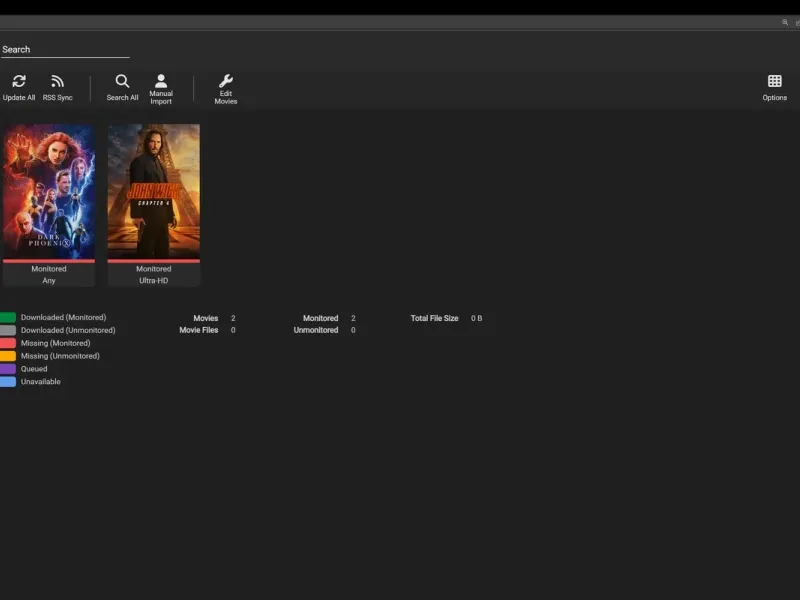Image resolution: width=800 pixels, height=600 pixels.
Task: Open the John Wick Chapter 4 poster
Action: (154, 191)
